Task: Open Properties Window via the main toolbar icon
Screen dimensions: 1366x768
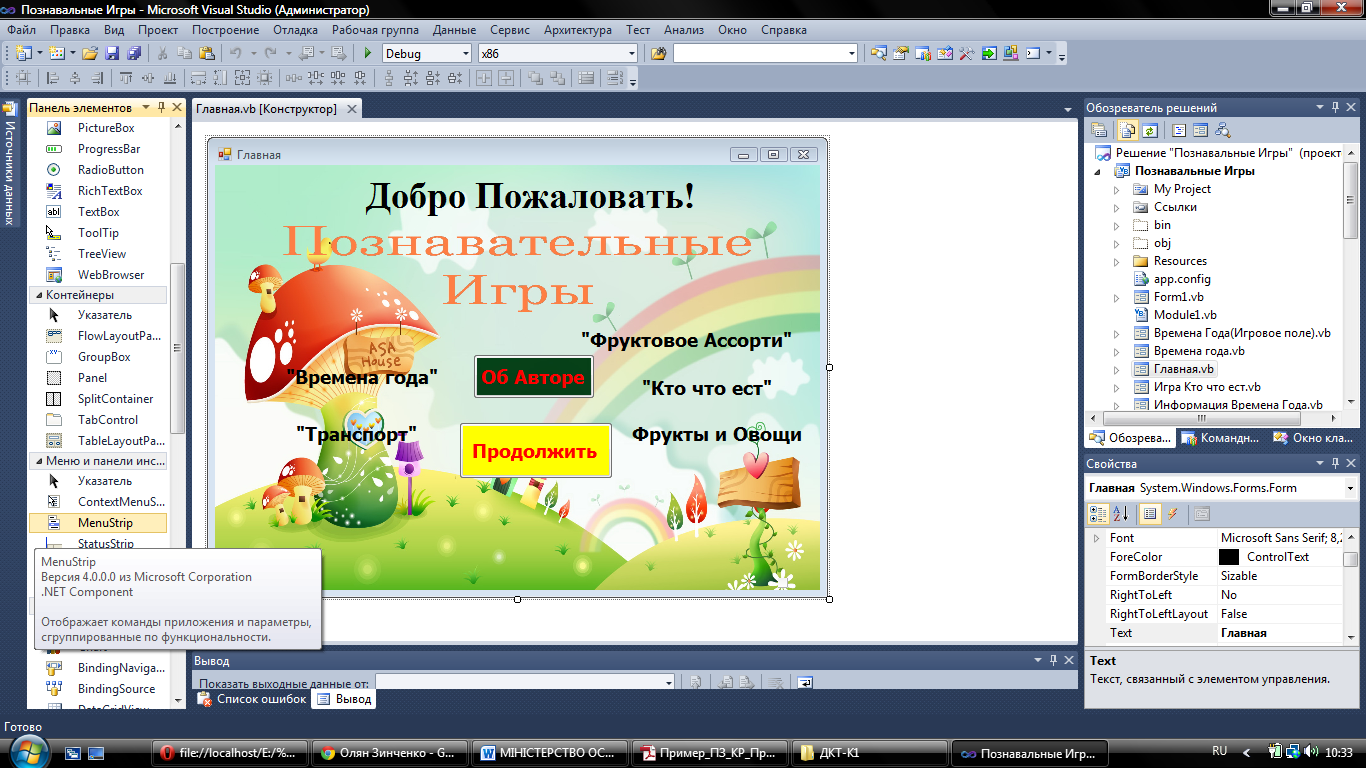Action: pyautogui.click(x=900, y=53)
